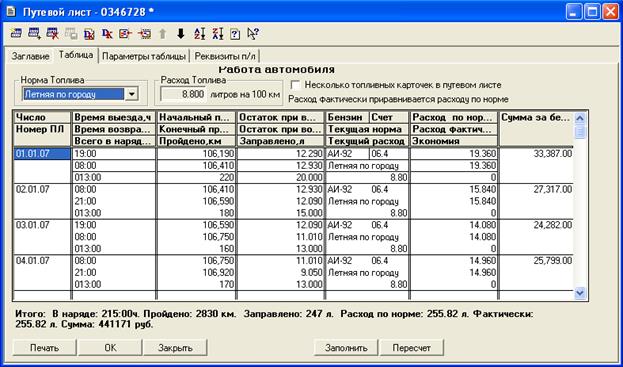Select the date cell 03.01.07
Viewport: 623px width, 367px height.
pos(42,225)
